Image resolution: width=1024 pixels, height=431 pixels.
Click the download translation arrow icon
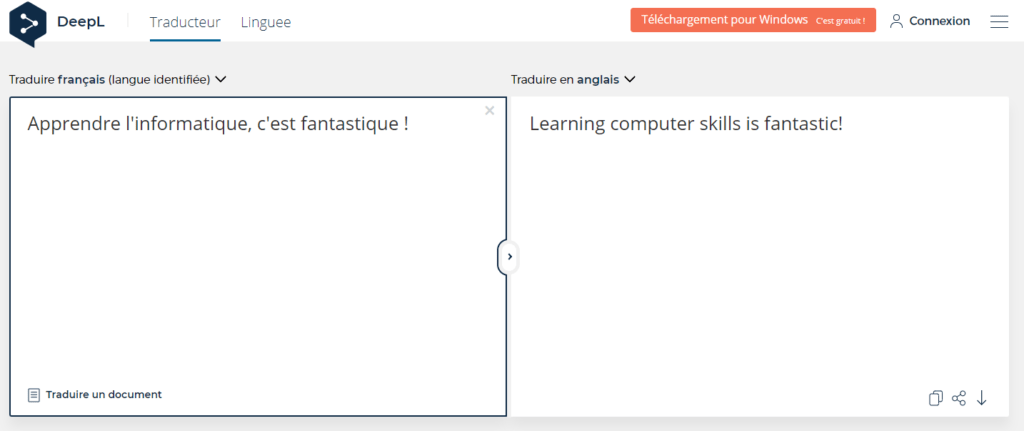pyautogui.click(x=982, y=398)
